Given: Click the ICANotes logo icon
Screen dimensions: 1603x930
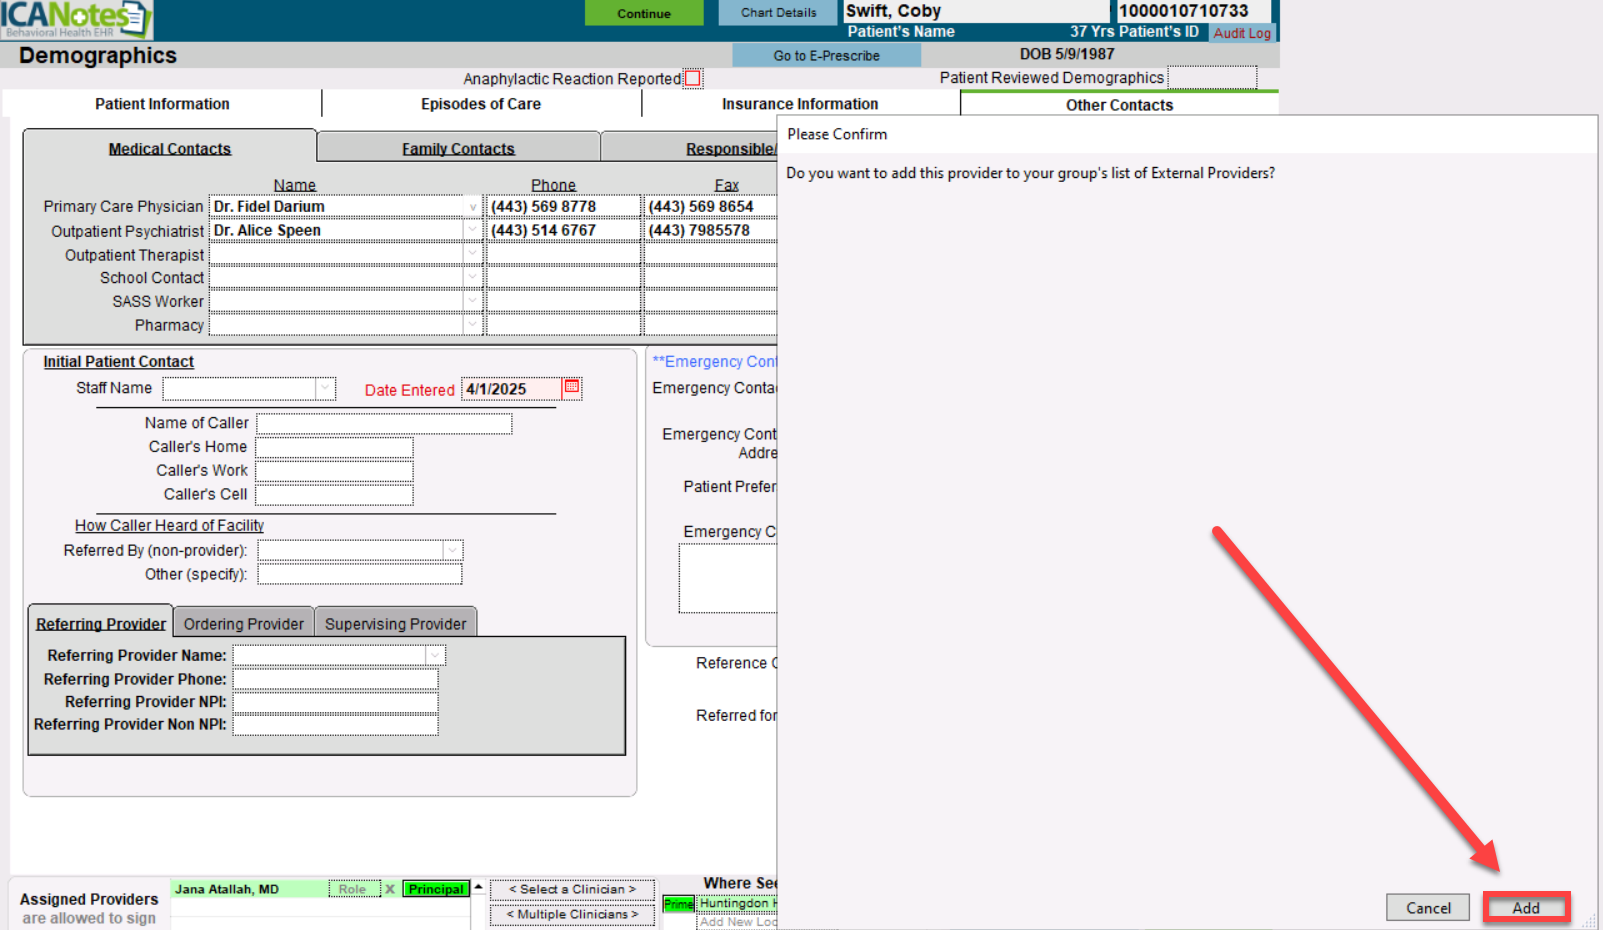Looking at the screenshot, I should pyautogui.click(x=76, y=19).
